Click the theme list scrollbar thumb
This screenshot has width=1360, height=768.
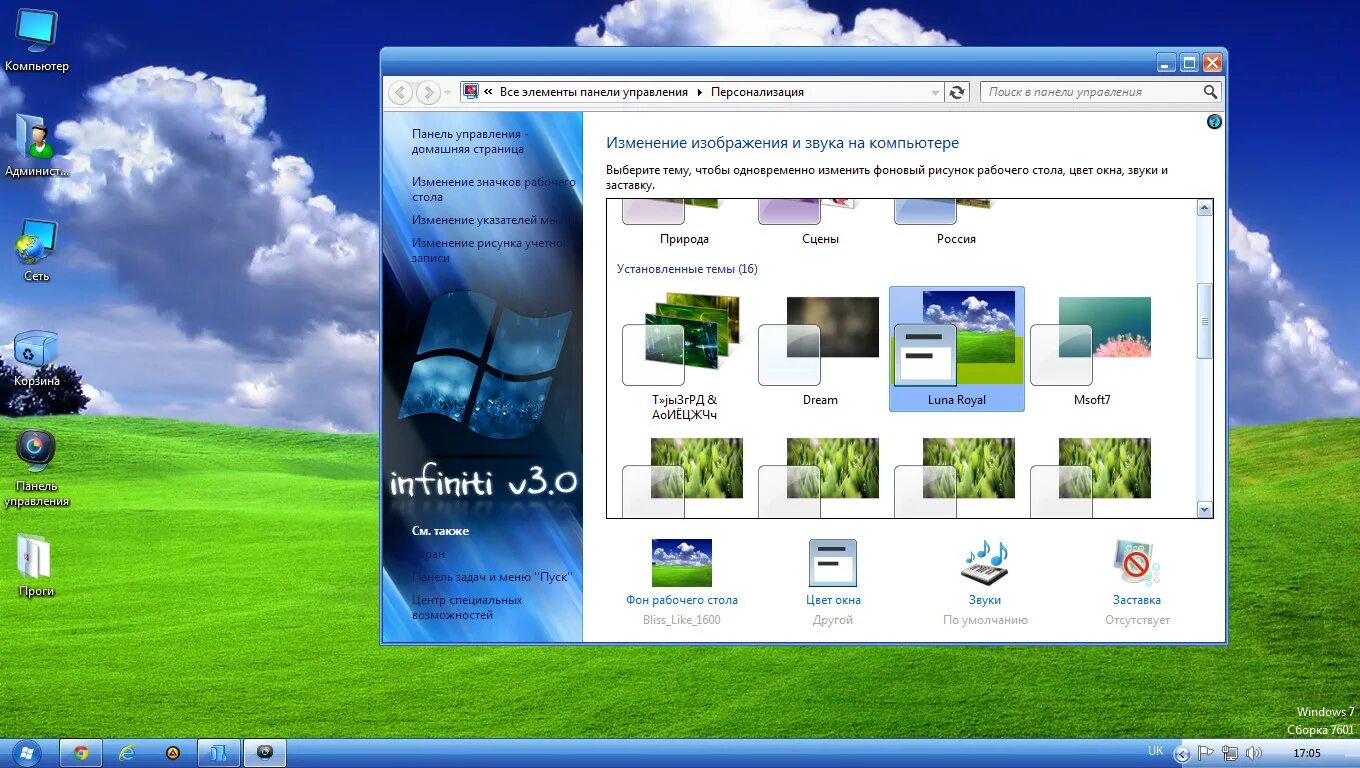(1204, 321)
